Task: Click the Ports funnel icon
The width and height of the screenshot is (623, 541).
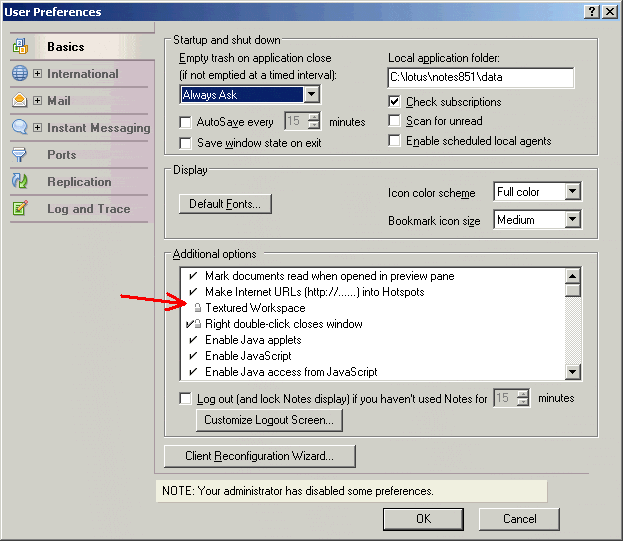Action: point(20,155)
